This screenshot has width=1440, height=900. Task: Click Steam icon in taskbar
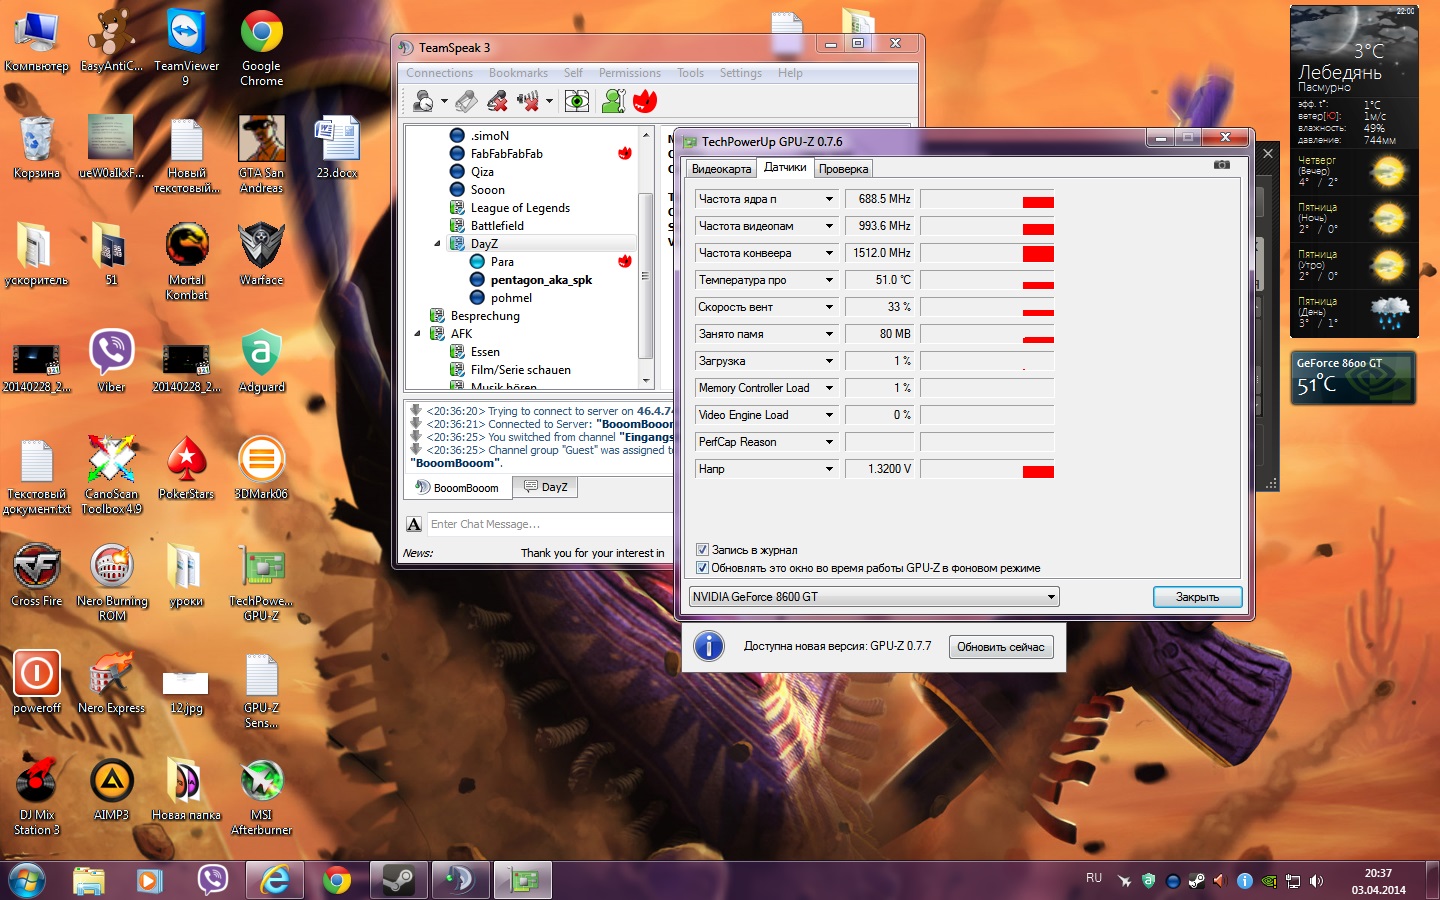click(x=399, y=880)
